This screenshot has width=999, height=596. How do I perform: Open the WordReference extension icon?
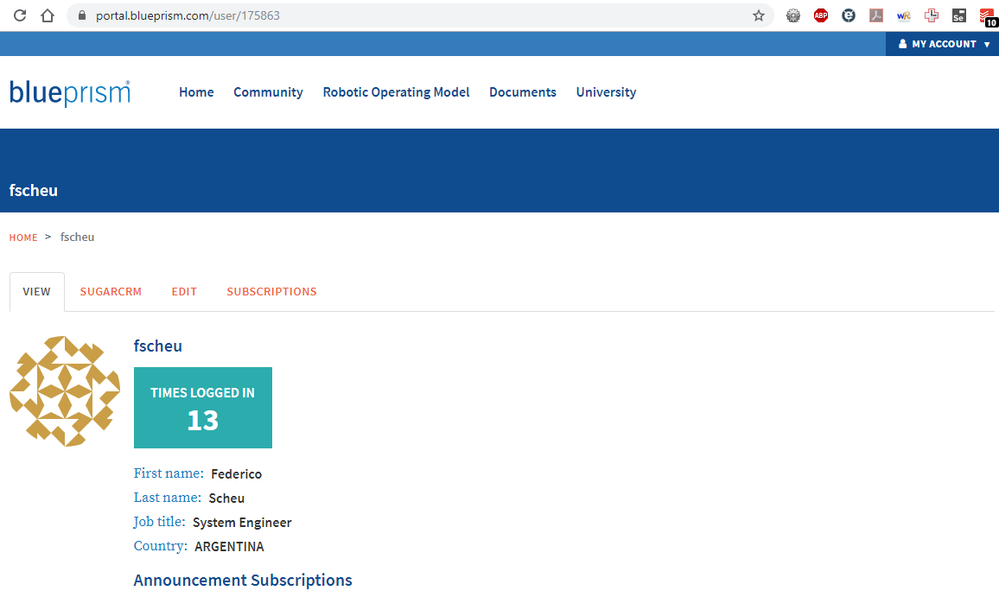903,15
